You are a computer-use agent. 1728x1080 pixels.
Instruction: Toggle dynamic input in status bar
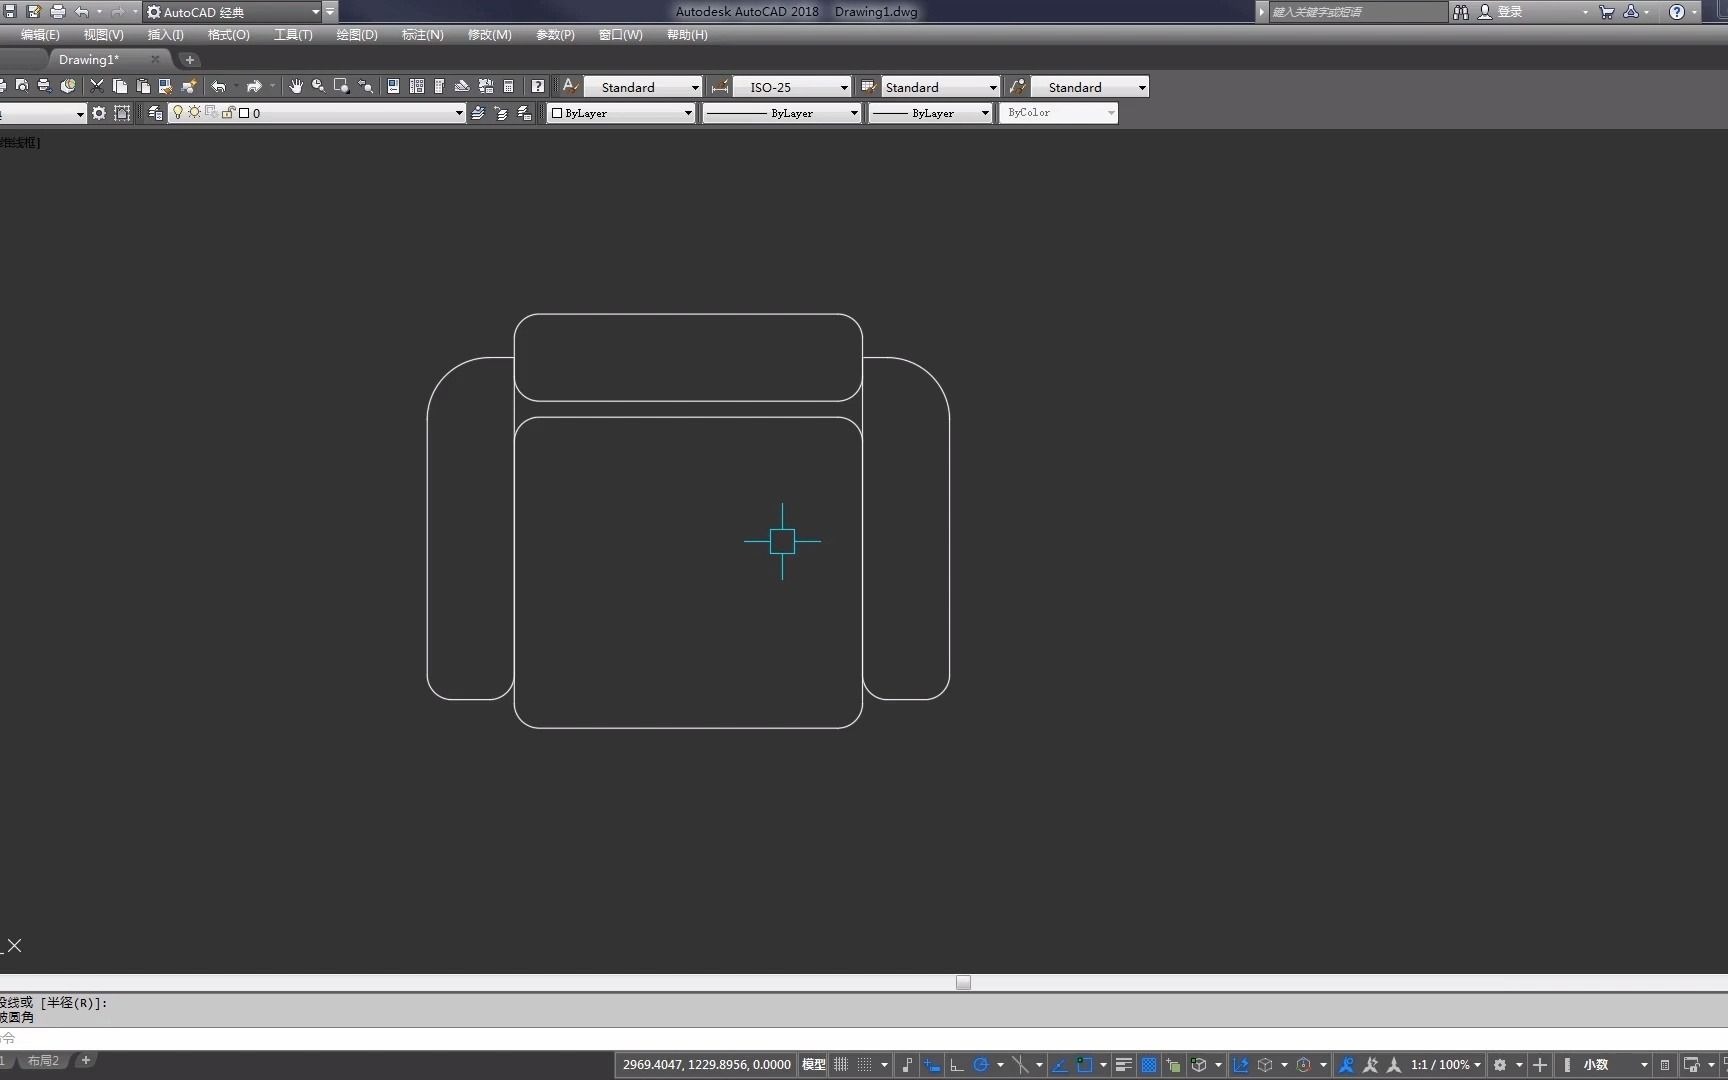(932, 1065)
